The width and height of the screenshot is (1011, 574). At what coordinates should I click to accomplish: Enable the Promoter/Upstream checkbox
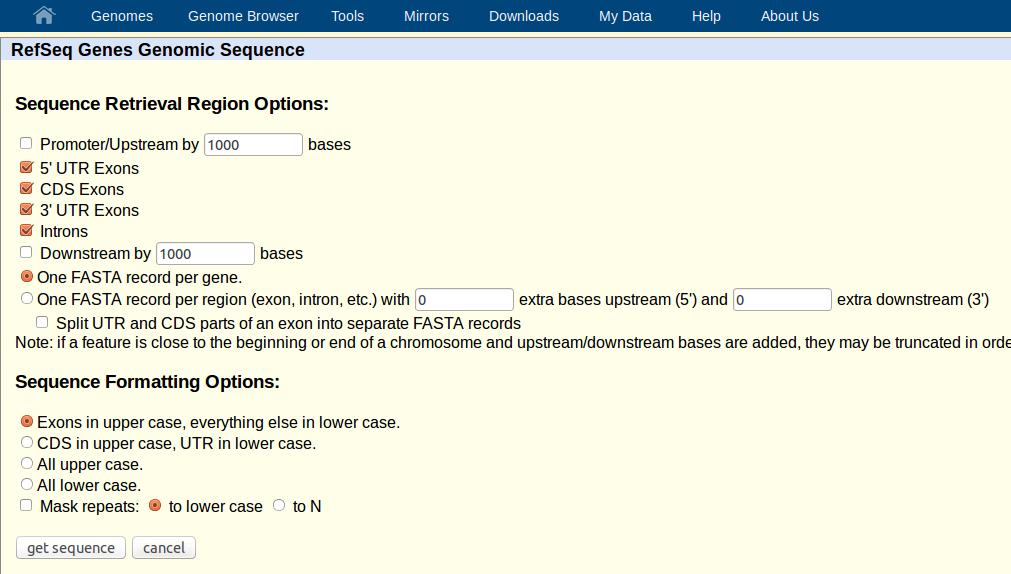point(26,143)
